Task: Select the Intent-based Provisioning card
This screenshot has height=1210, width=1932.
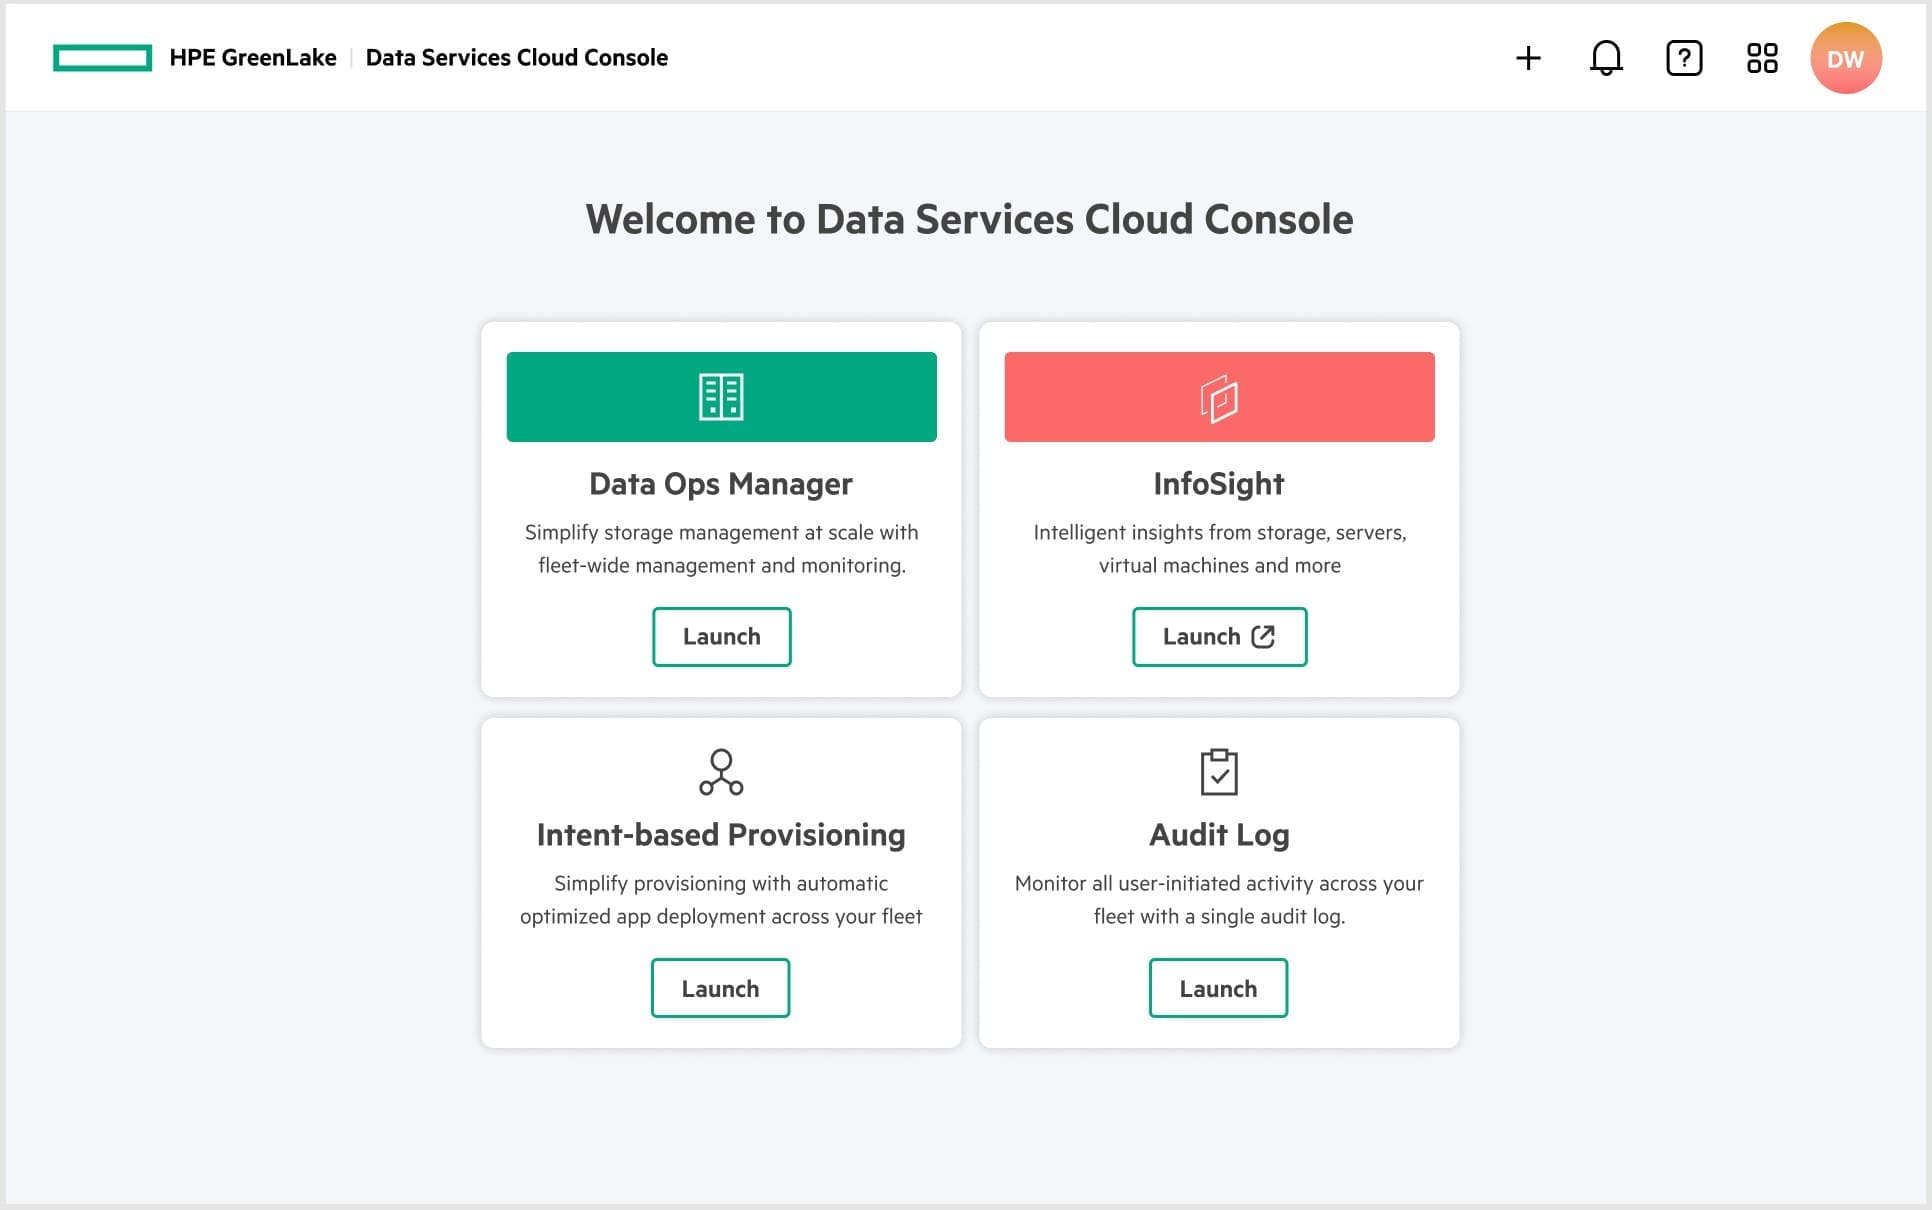Action: tap(721, 882)
